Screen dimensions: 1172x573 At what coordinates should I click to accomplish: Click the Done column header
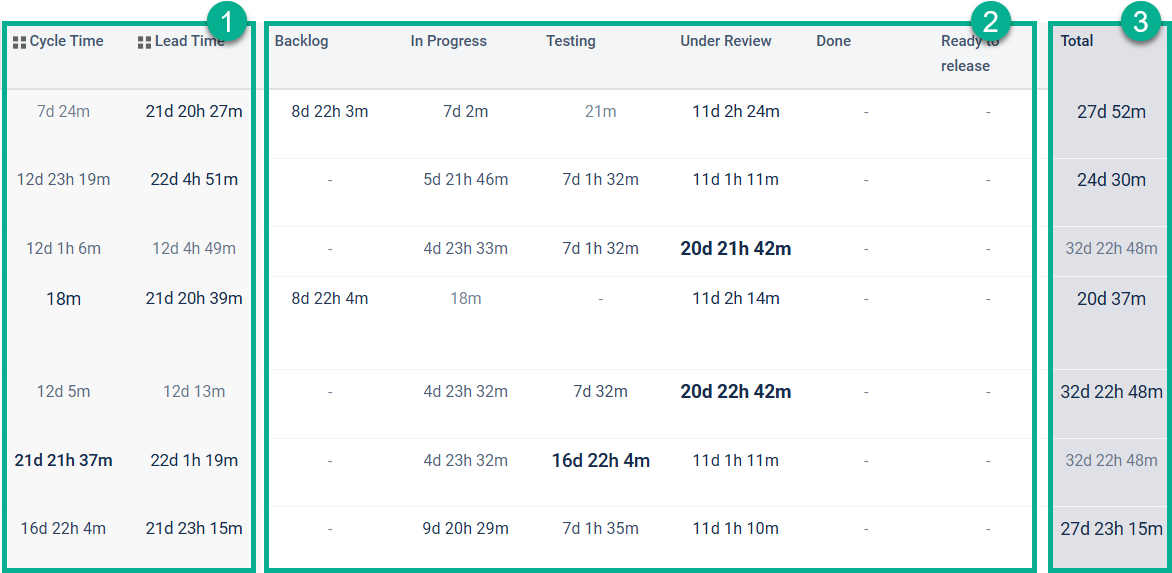click(833, 41)
